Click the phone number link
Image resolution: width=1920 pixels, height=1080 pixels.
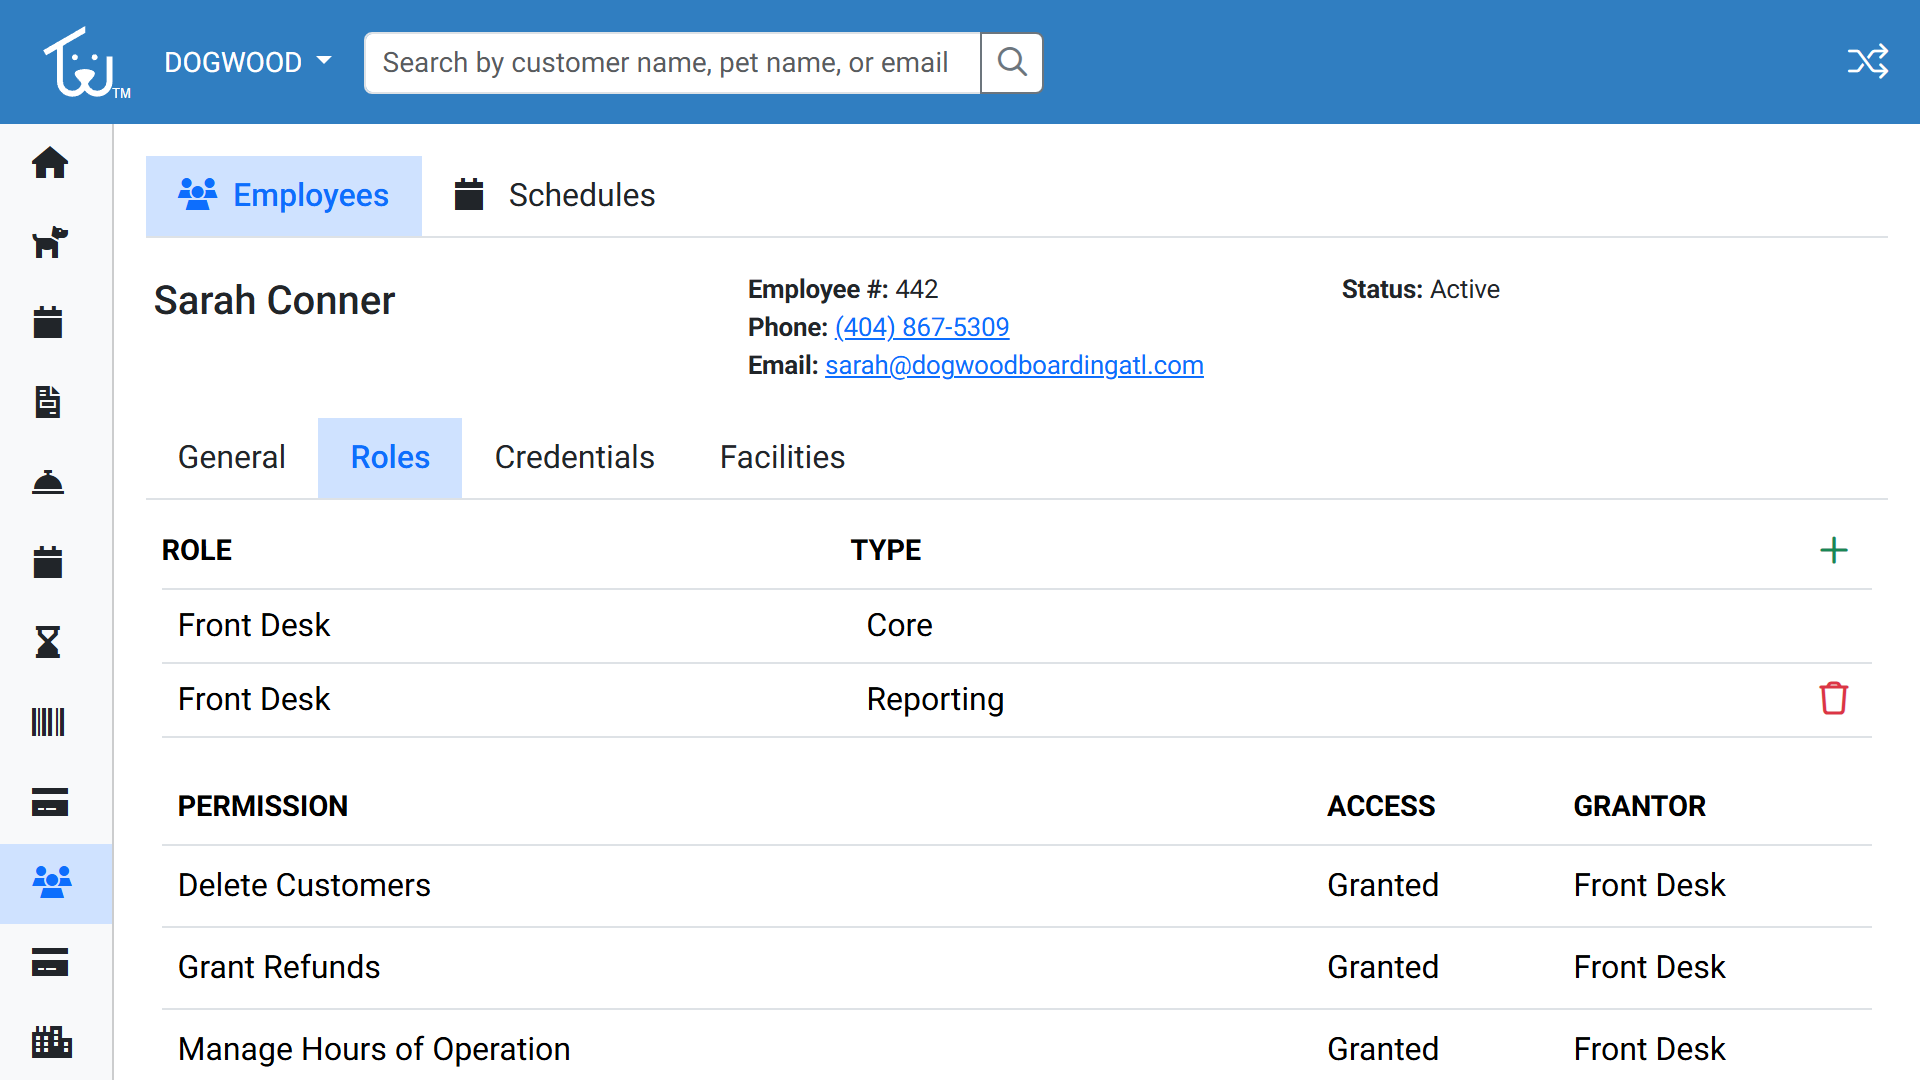click(921, 327)
